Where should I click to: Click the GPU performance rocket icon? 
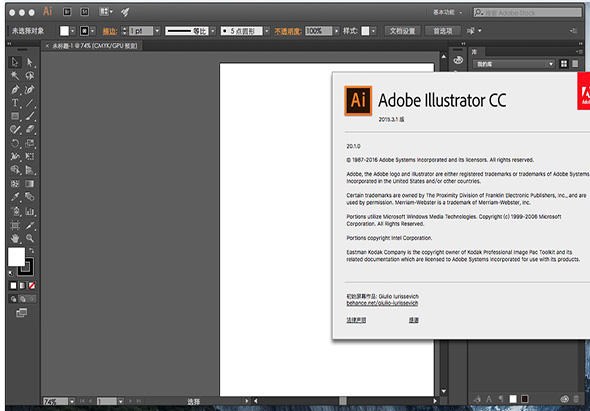coord(125,12)
